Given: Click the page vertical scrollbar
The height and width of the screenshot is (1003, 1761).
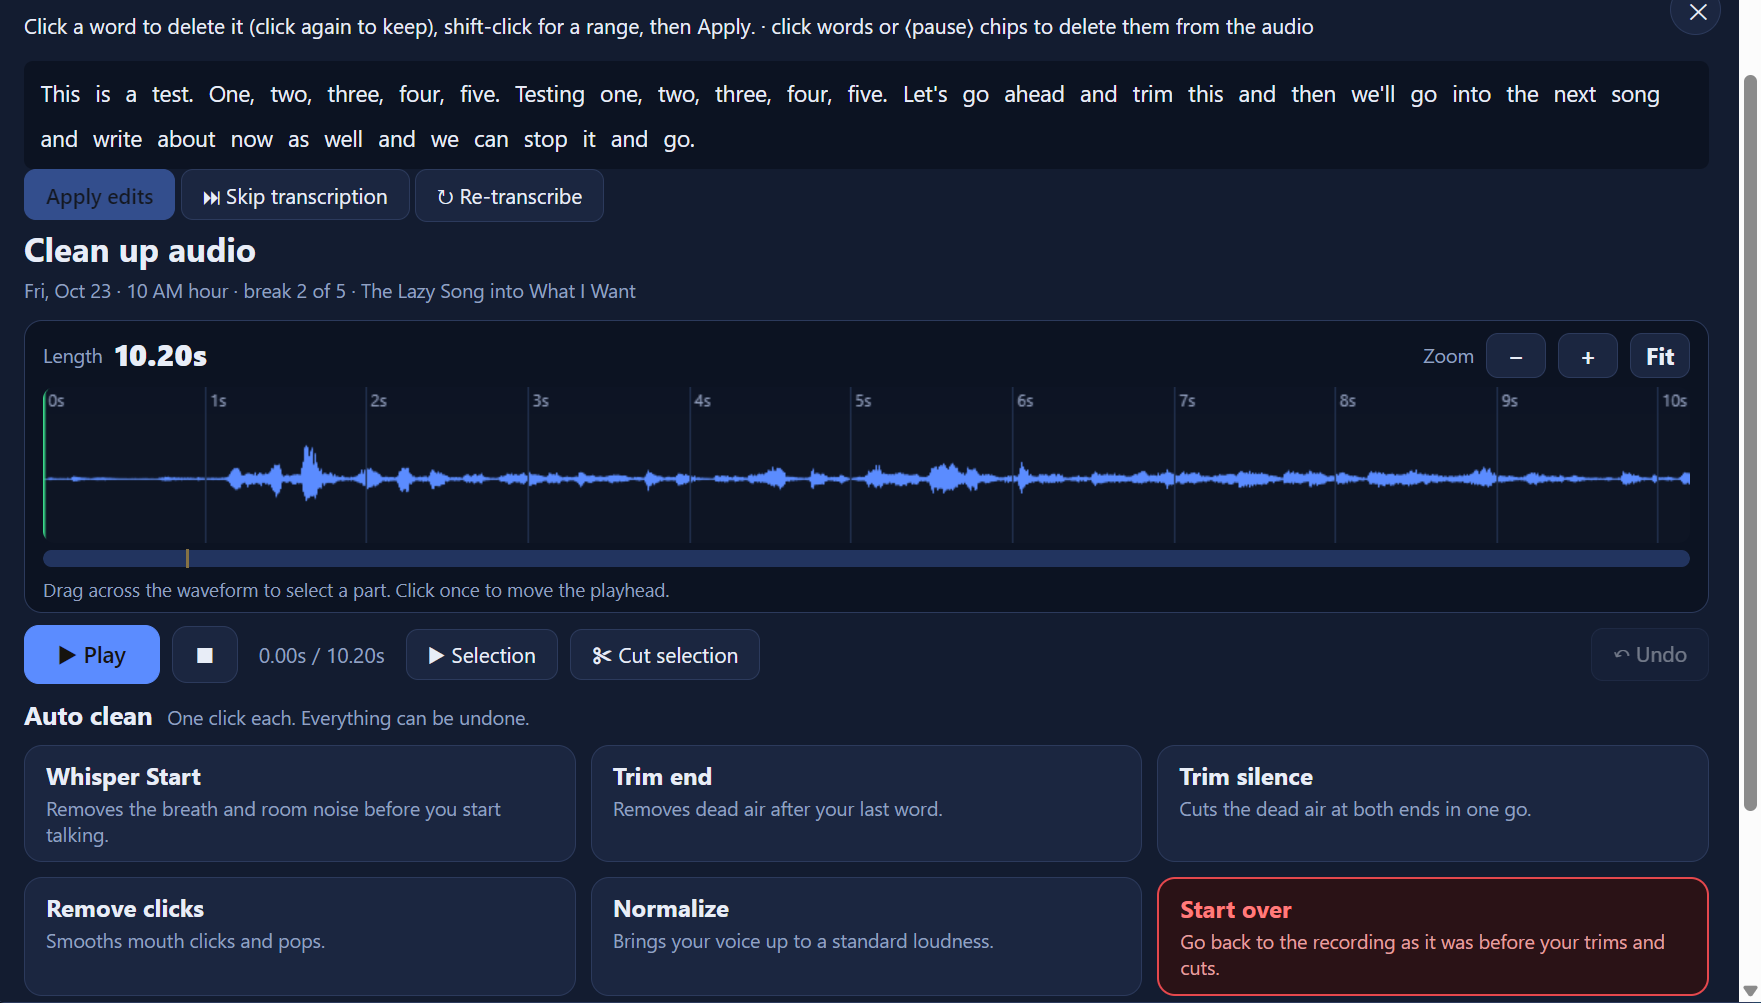Looking at the screenshot, I should [x=1750, y=442].
